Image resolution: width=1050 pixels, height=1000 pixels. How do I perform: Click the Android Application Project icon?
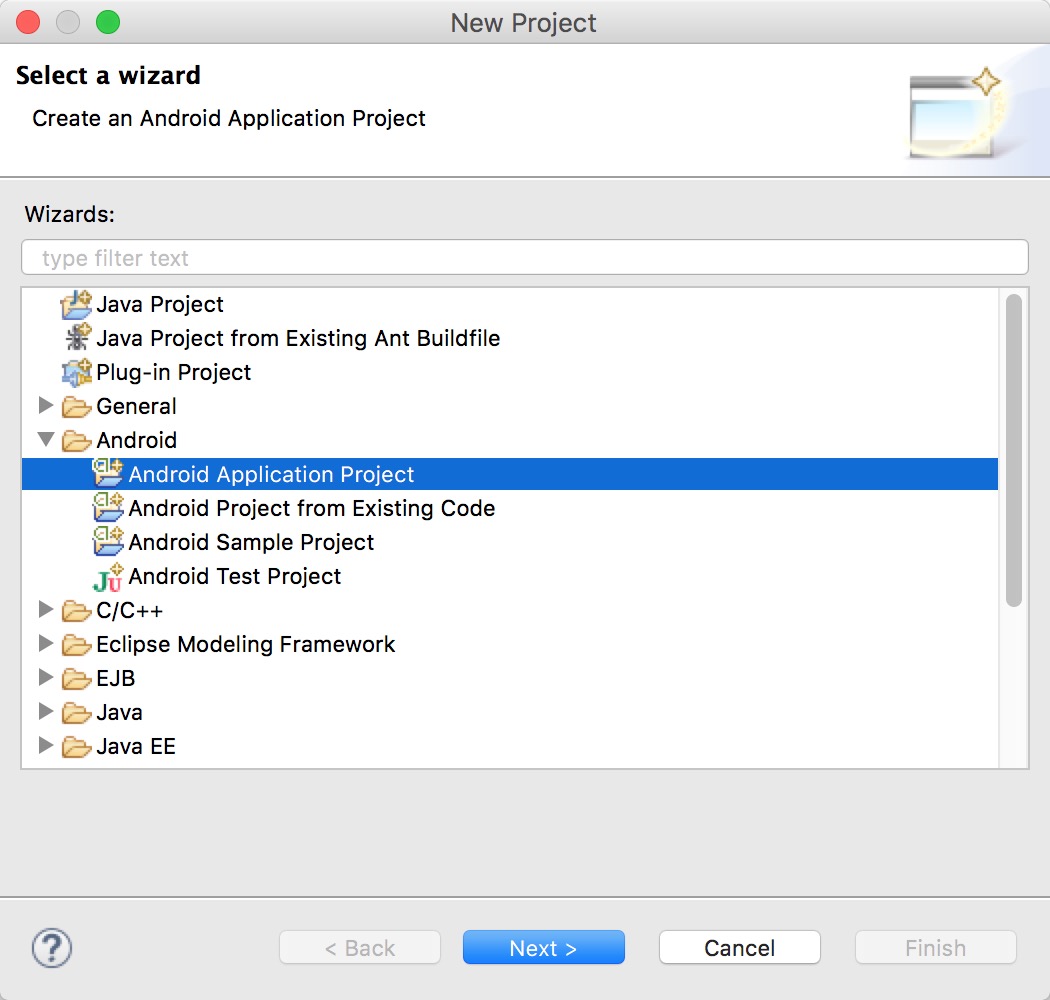click(108, 474)
